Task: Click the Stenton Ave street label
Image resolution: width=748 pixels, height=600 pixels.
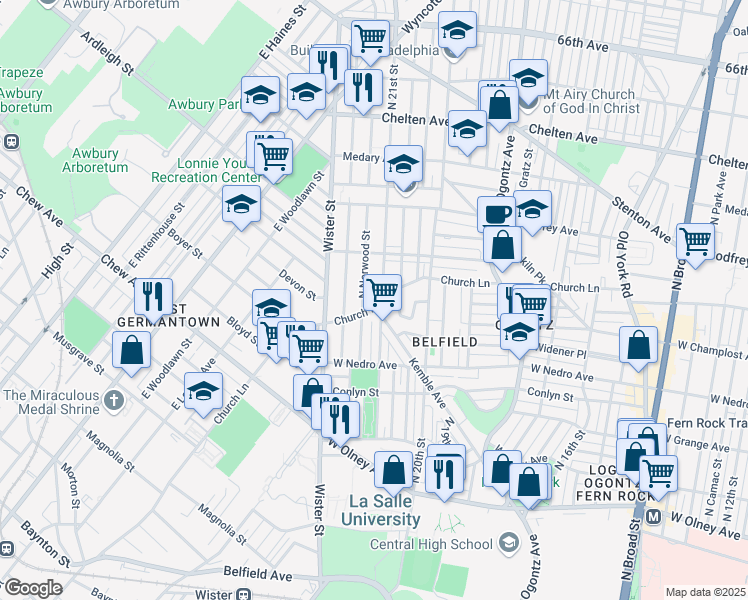Action: point(642,219)
